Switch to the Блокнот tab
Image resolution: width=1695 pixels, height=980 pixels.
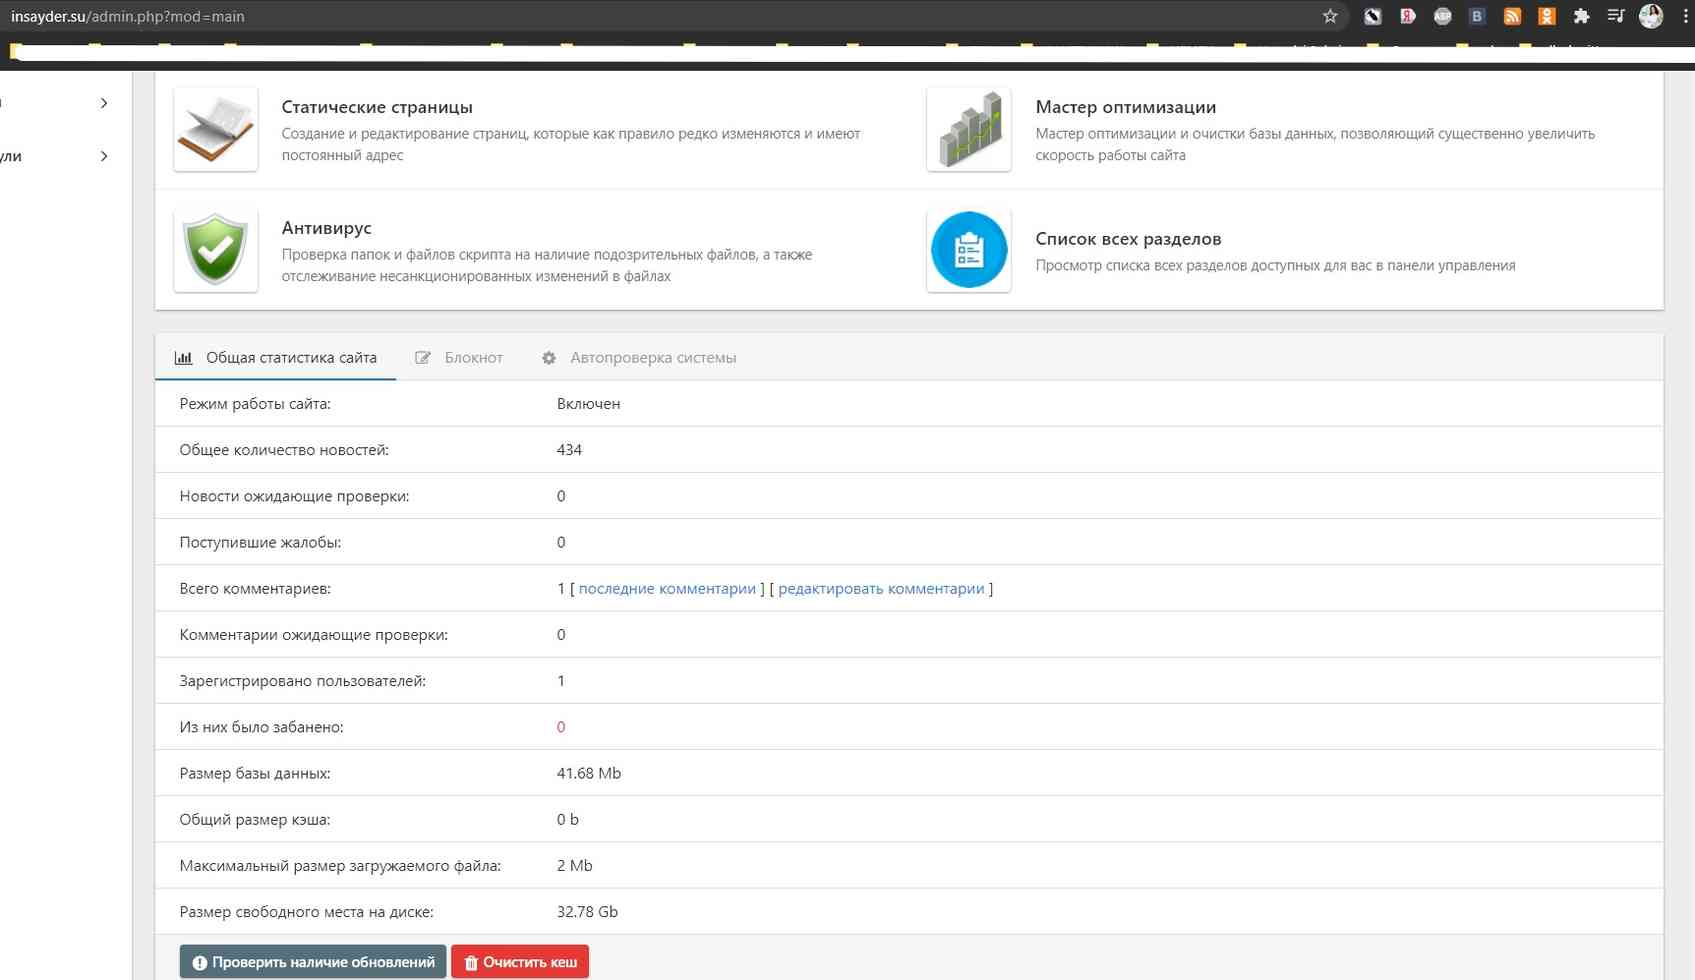click(x=459, y=358)
